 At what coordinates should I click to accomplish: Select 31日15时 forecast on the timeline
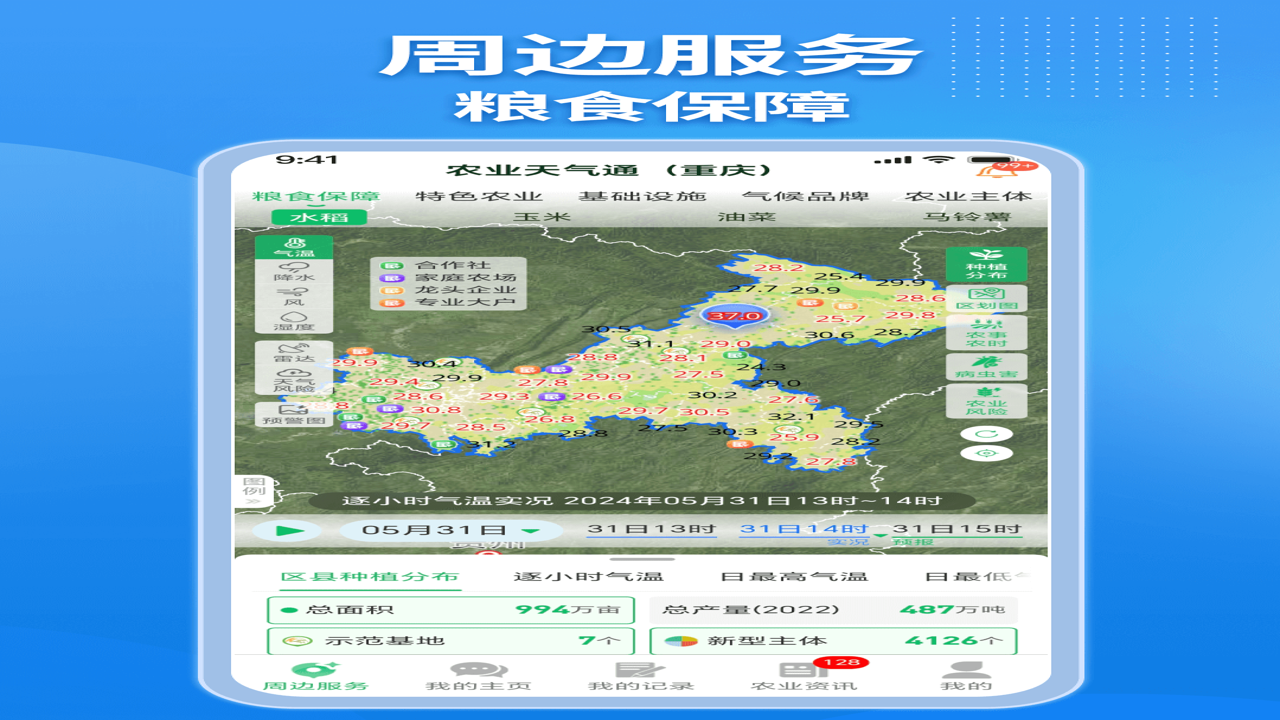[956, 529]
